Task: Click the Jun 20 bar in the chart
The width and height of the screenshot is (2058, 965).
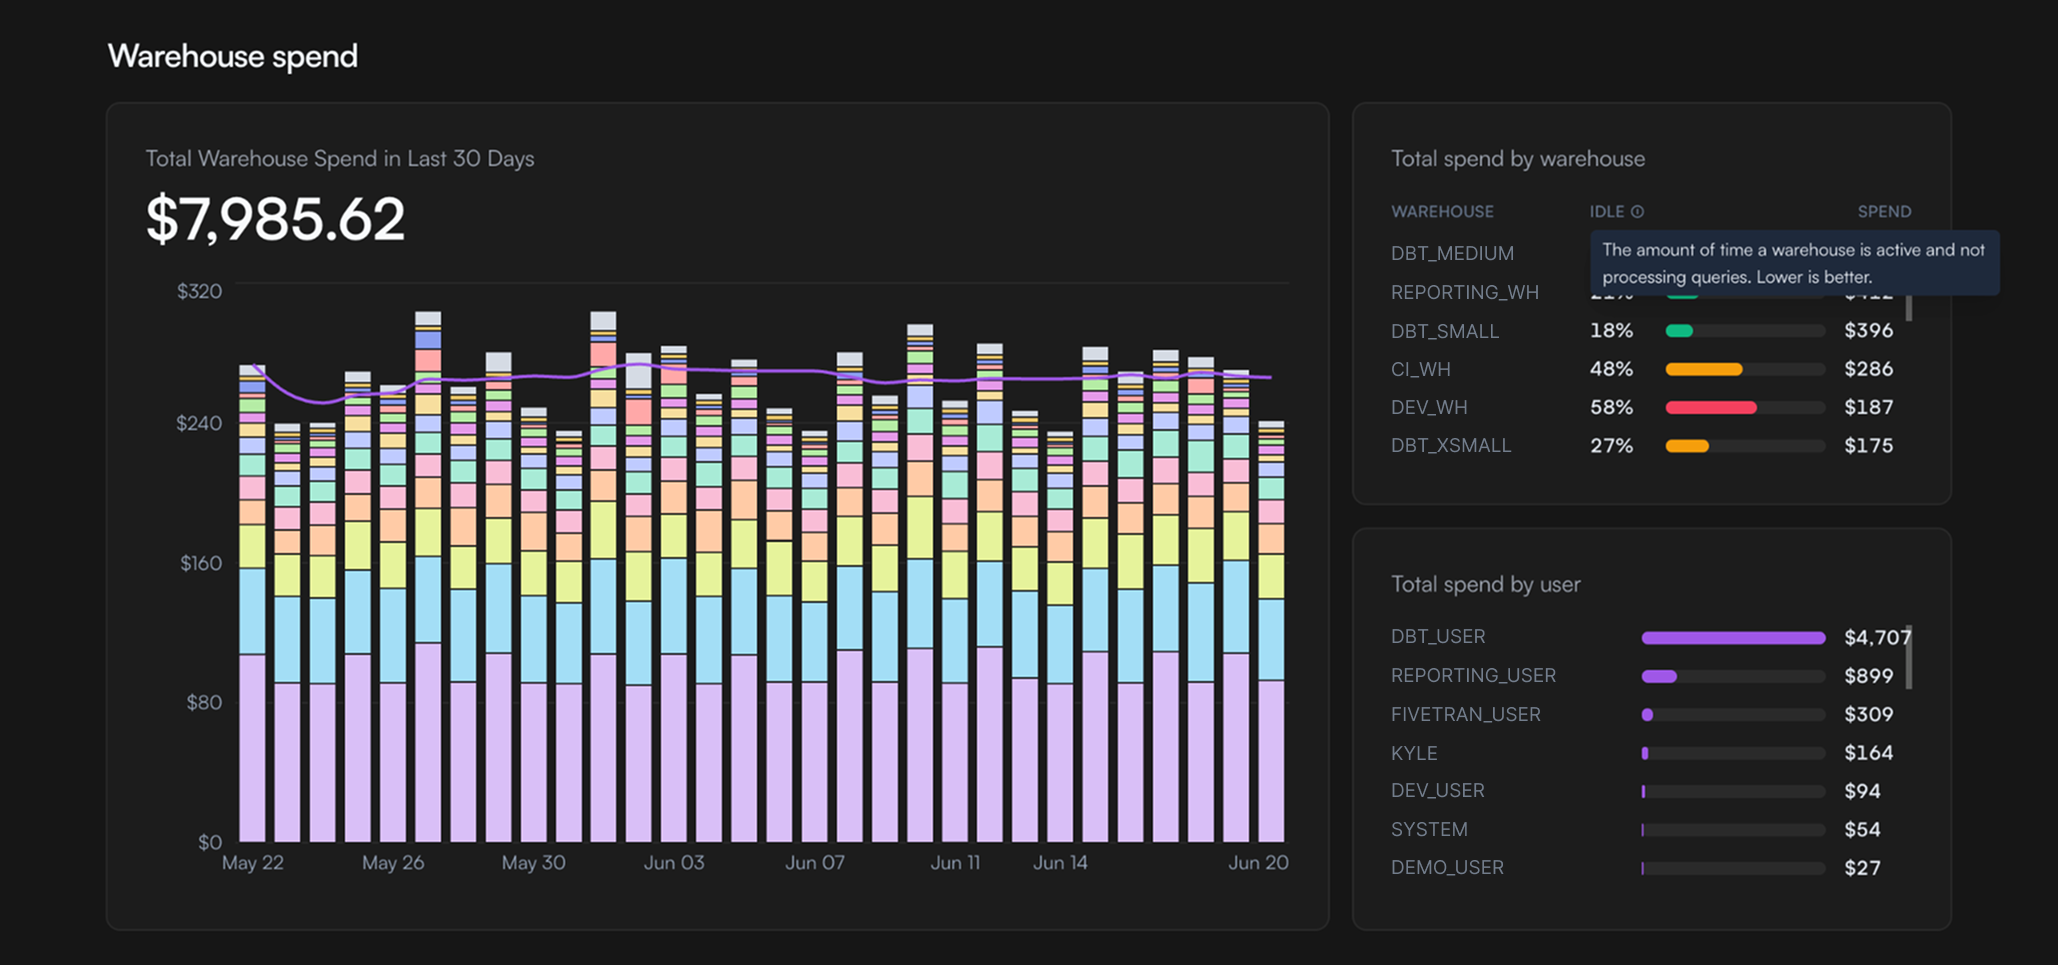Action: click(1271, 631)
